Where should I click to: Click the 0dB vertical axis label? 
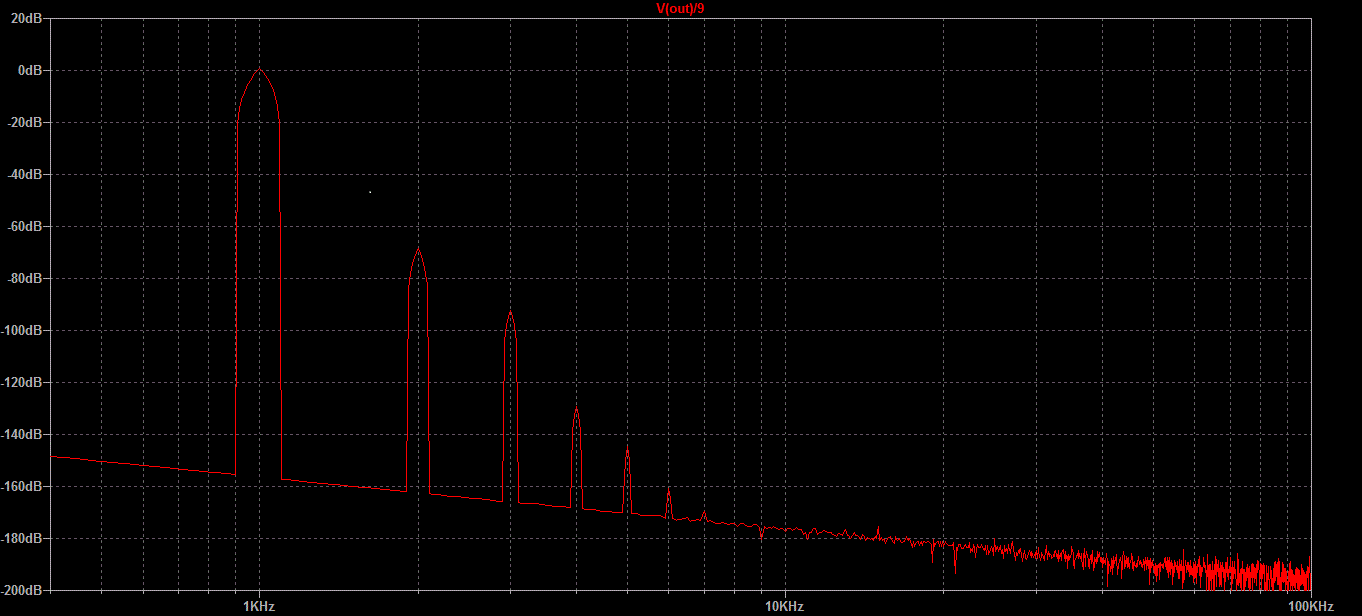click(30, 70)
